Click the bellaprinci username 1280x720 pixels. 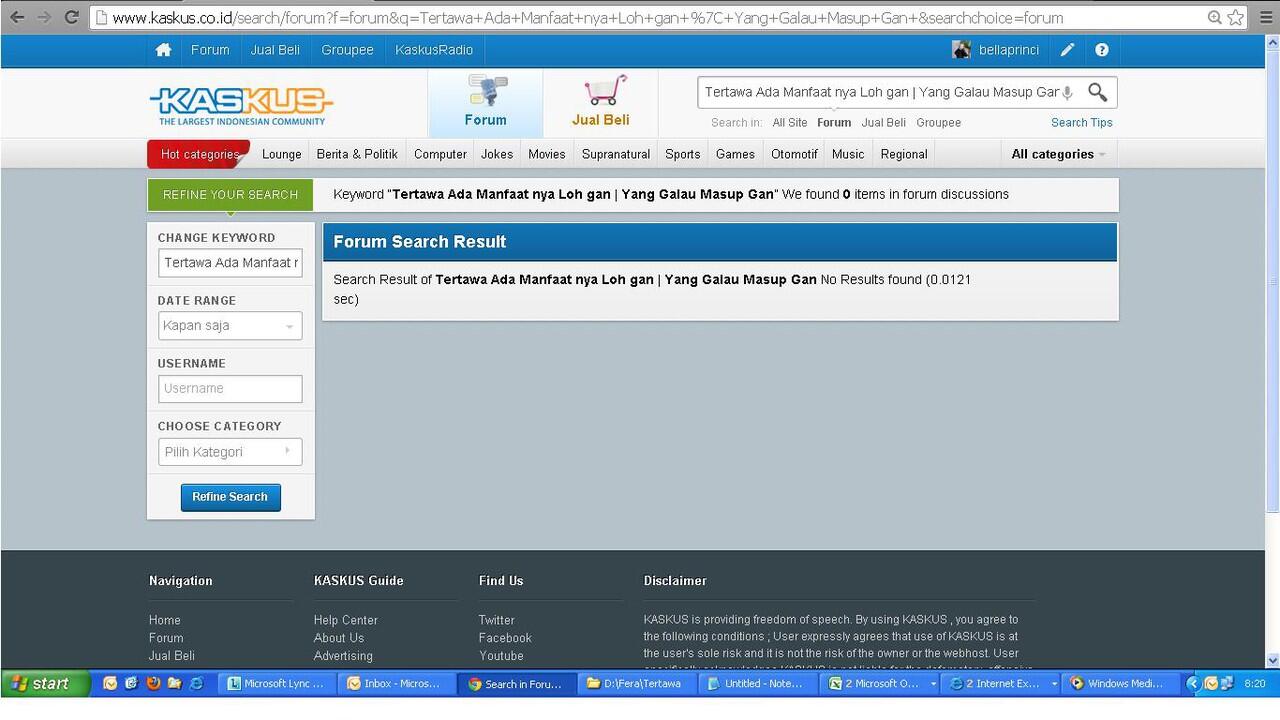1009,50
